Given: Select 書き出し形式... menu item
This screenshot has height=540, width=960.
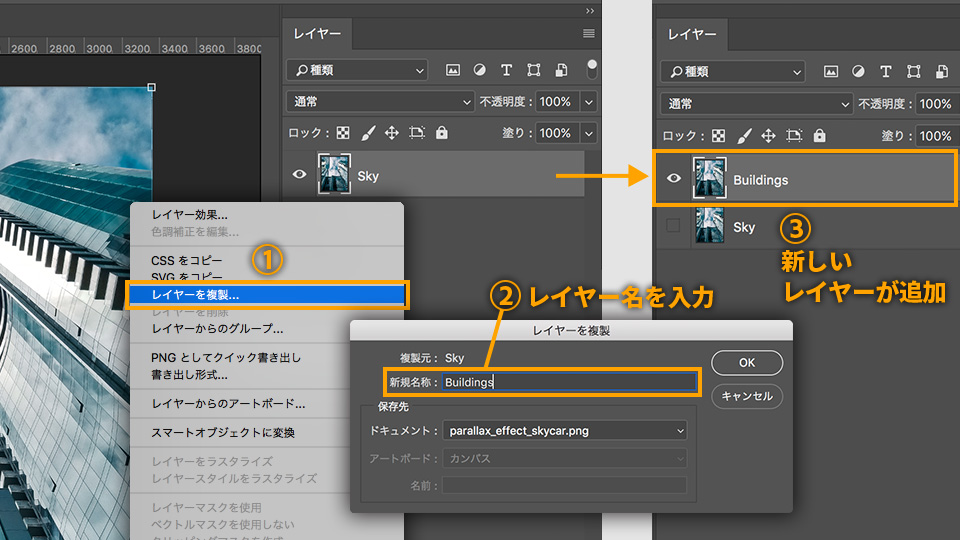Looking at the screenshot, I should 189,375.
